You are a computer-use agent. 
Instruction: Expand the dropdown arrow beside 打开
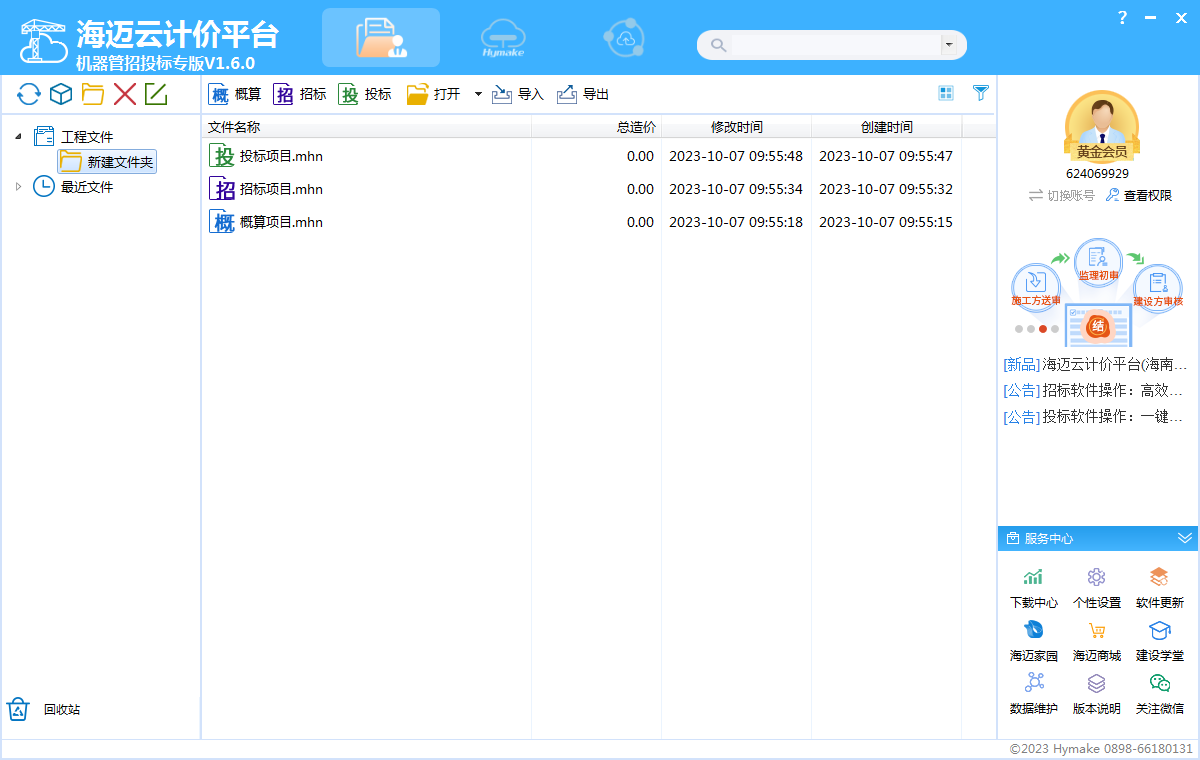point(478,94)
